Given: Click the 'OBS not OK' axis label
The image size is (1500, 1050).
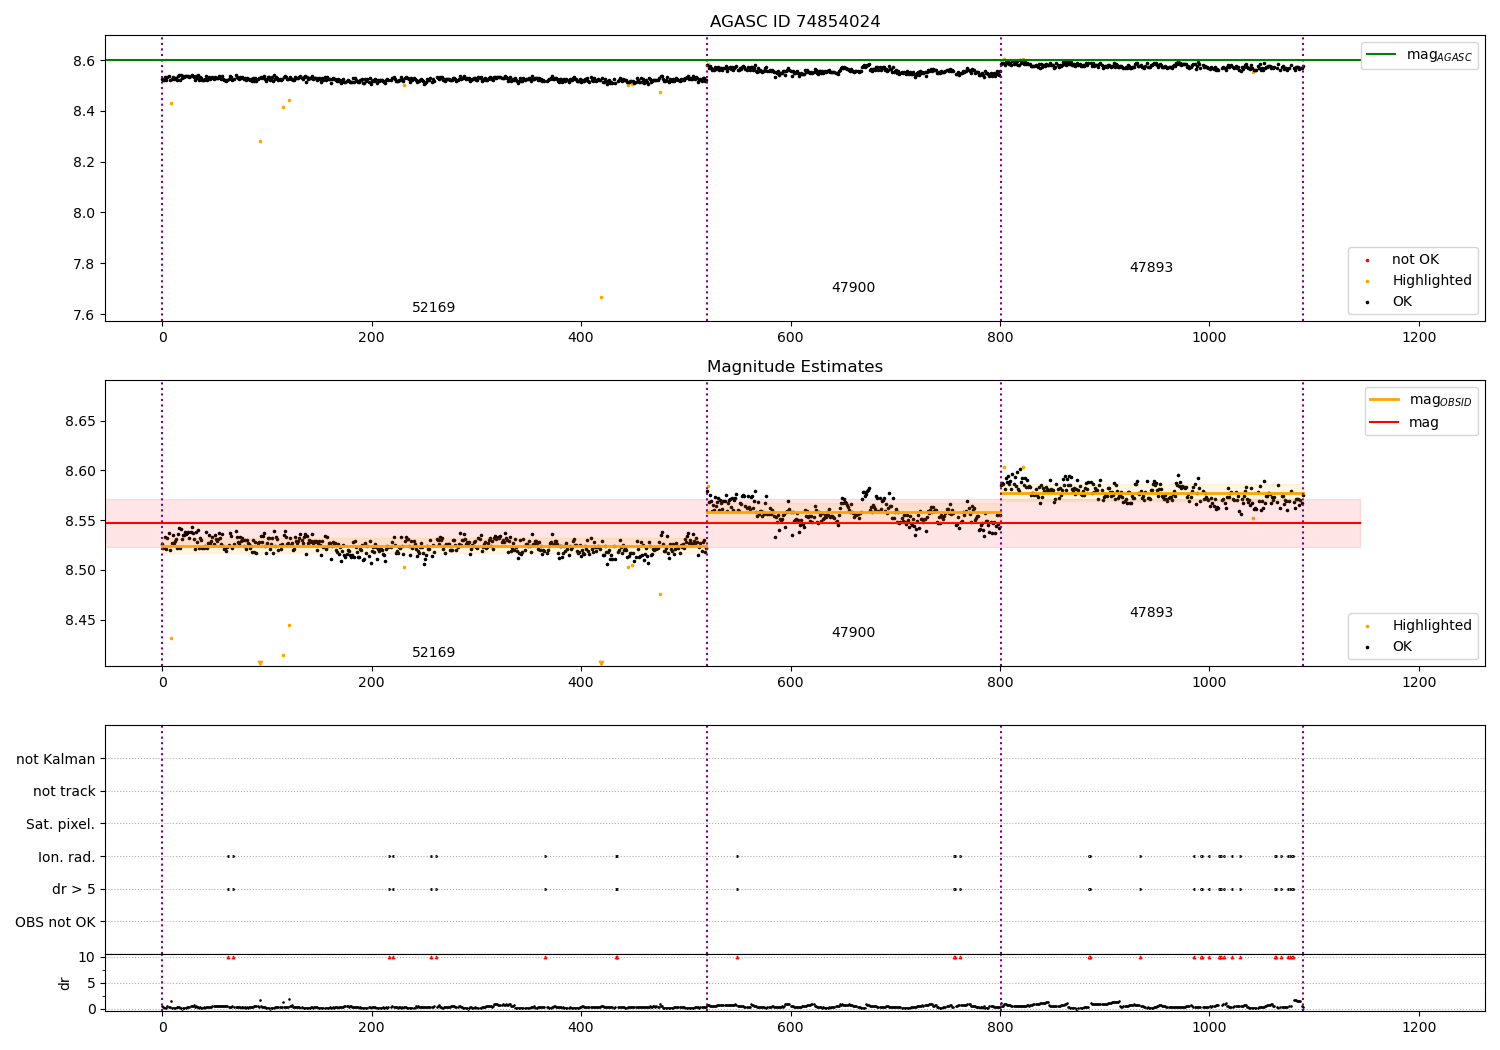Looking at the screenshot, I should coord(55,922).
